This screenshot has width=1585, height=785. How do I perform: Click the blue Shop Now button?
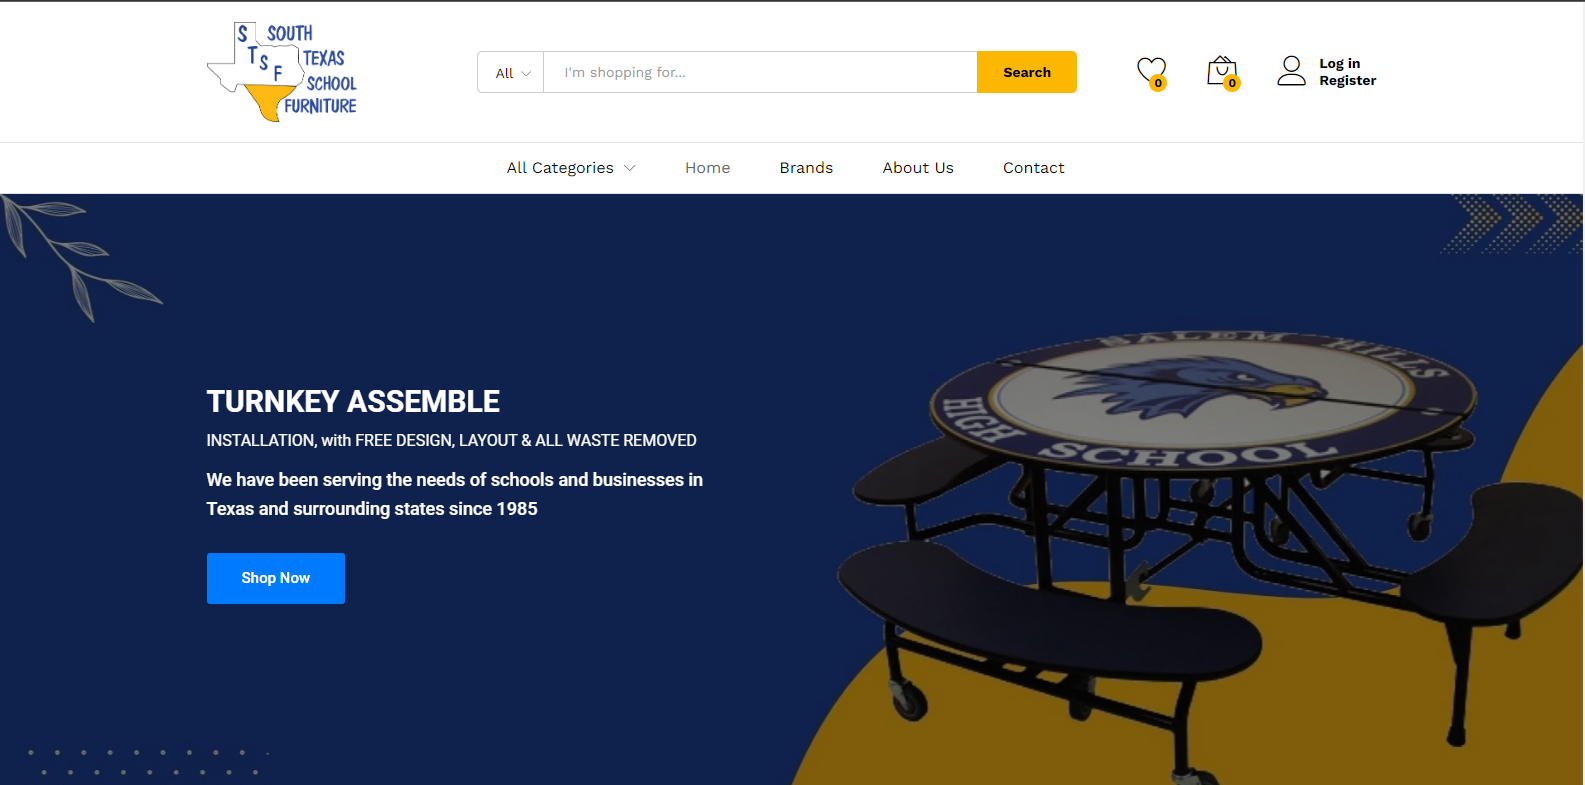tap(276, 578)
